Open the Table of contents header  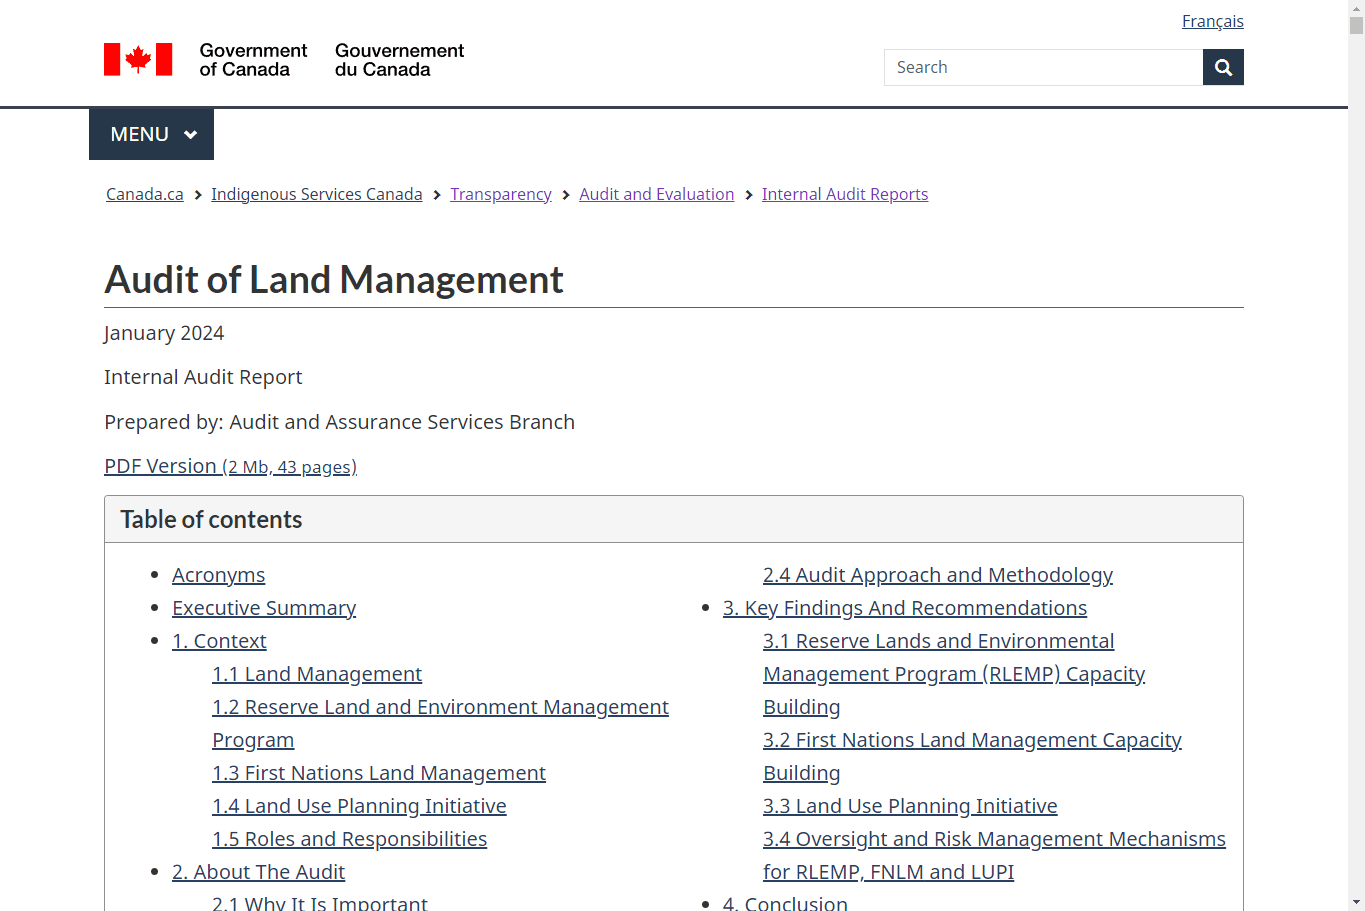point(211,519)
